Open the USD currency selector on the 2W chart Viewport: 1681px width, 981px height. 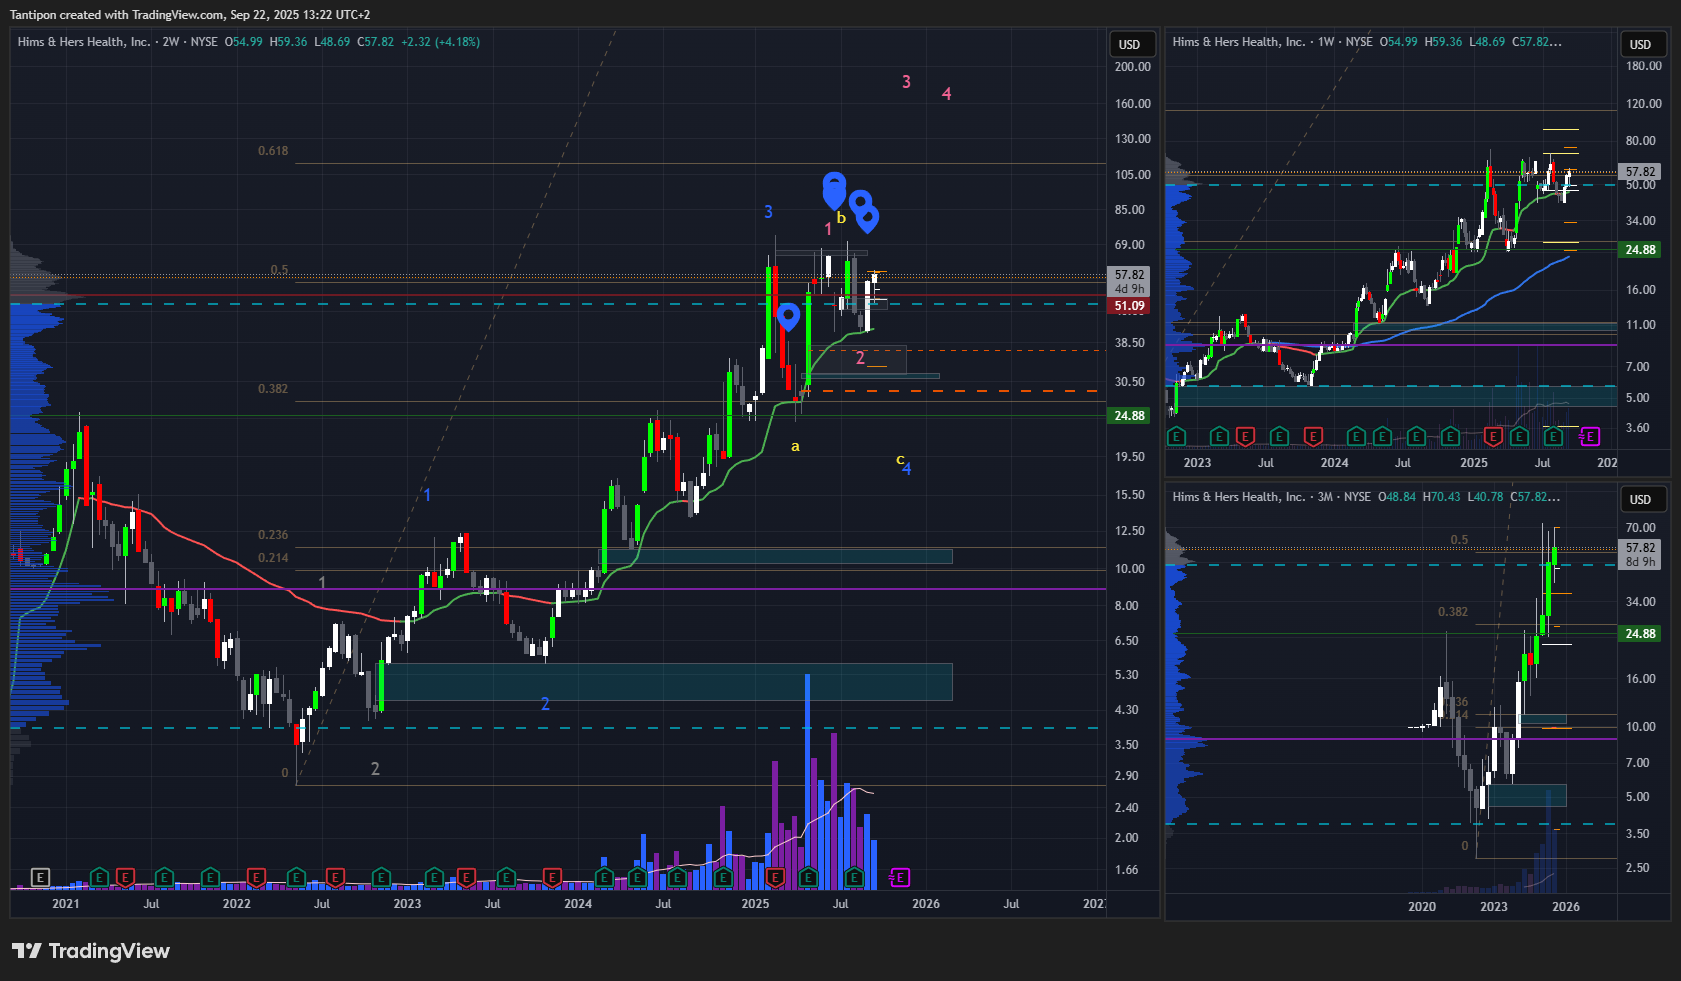[1132, 44]
